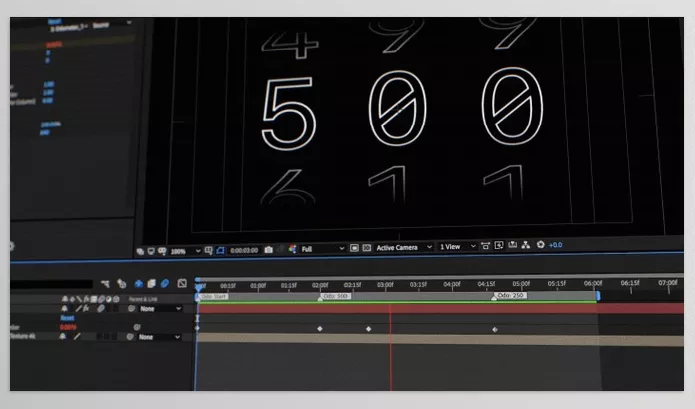The width and height of the screenshot is (695, 409).
Task: Click the 3D Layer column header icon
Action: tap(116, 299)
